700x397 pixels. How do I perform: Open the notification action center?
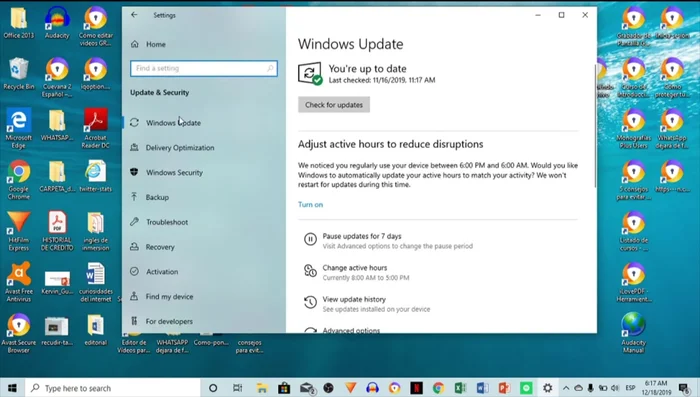[683, 388]
